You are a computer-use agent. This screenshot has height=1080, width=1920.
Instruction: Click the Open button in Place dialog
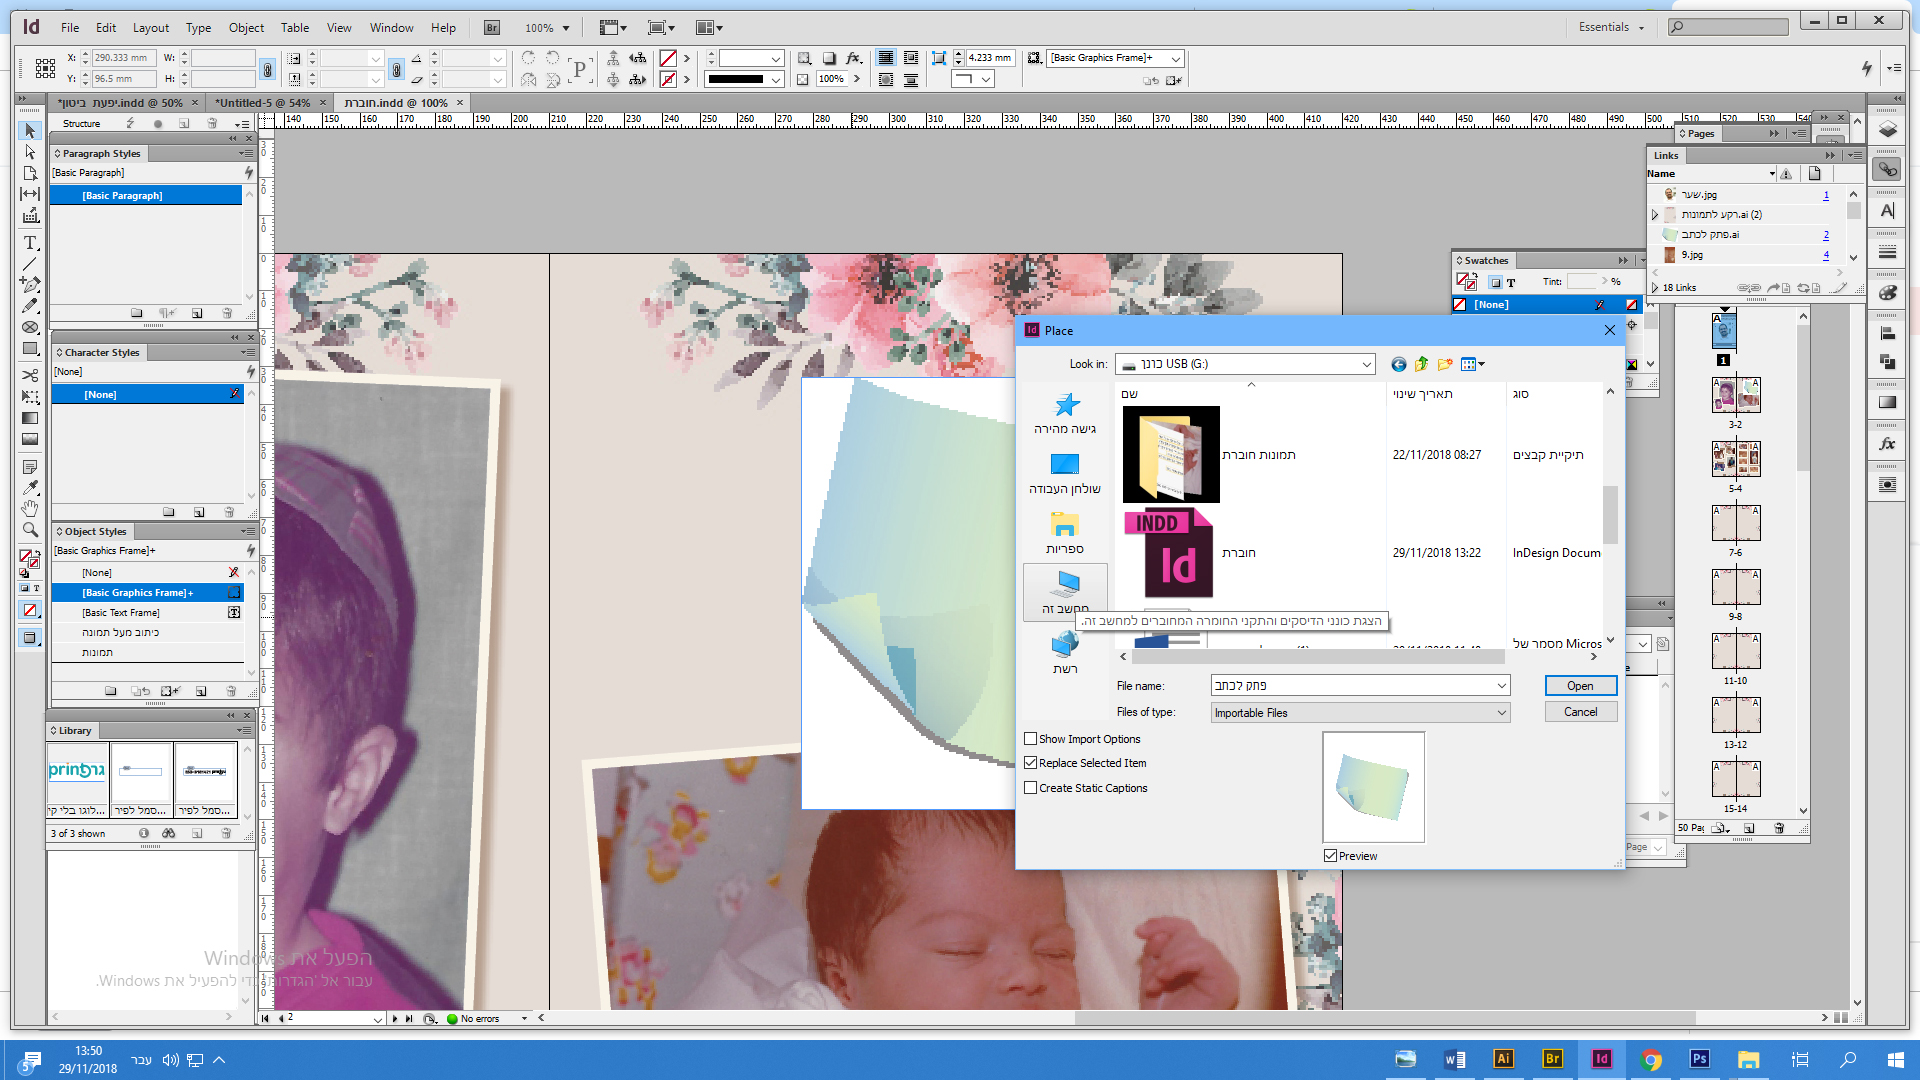[1580, 686]
